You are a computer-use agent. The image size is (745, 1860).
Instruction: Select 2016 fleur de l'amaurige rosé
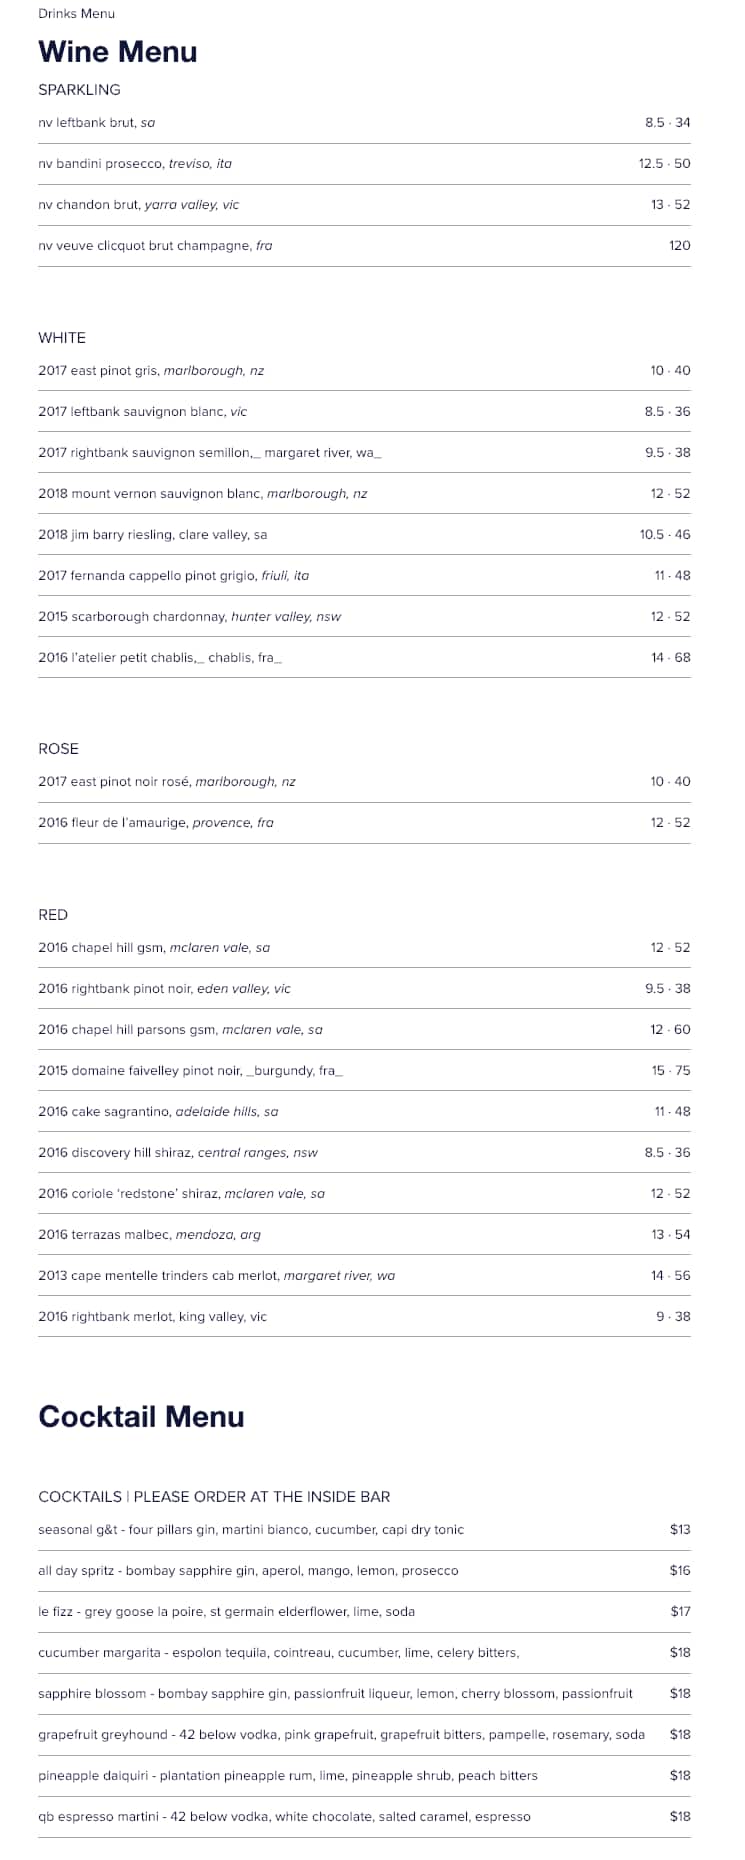[156, 823]
